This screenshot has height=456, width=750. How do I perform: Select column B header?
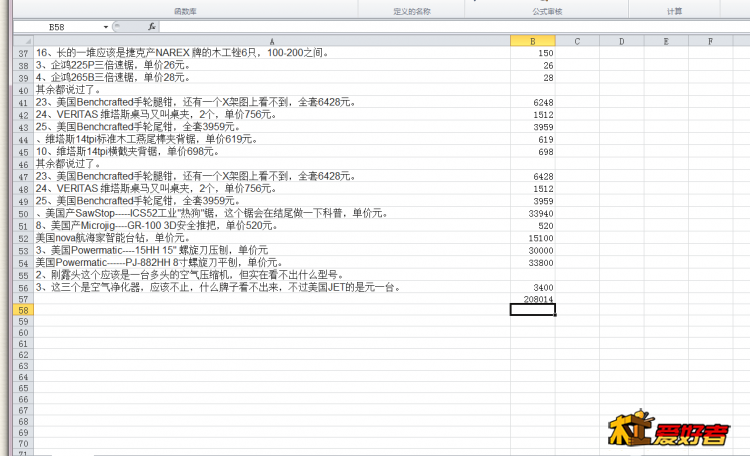click(x=532, y=41)
